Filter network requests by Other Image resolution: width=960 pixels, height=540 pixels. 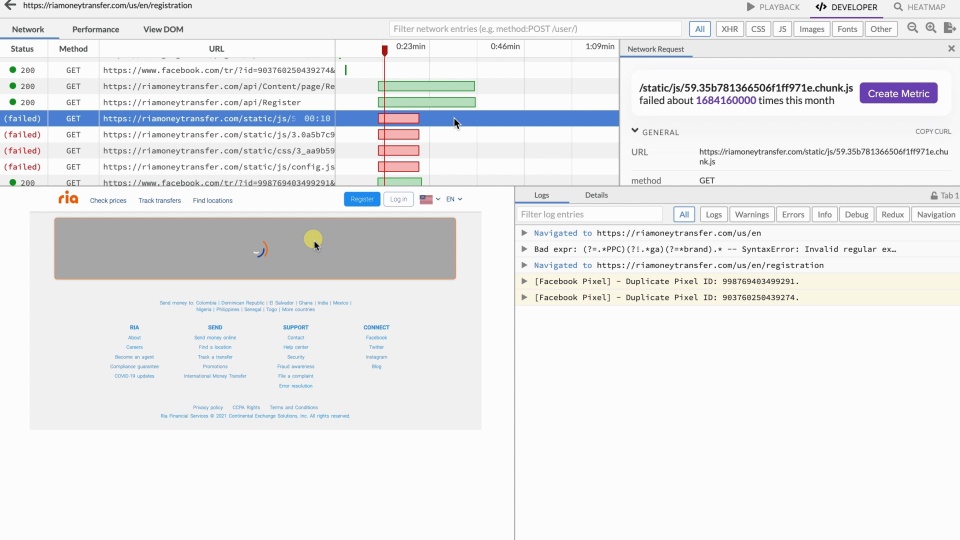click(881, 29)
